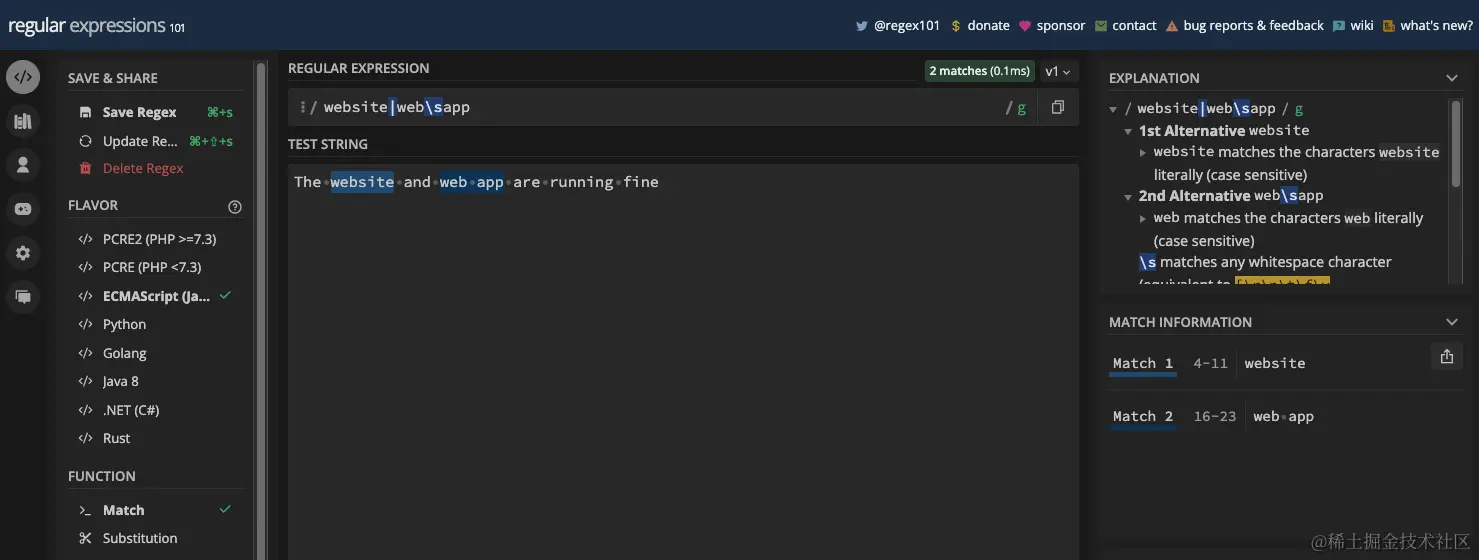Click Update Regex

pos(140,141)
